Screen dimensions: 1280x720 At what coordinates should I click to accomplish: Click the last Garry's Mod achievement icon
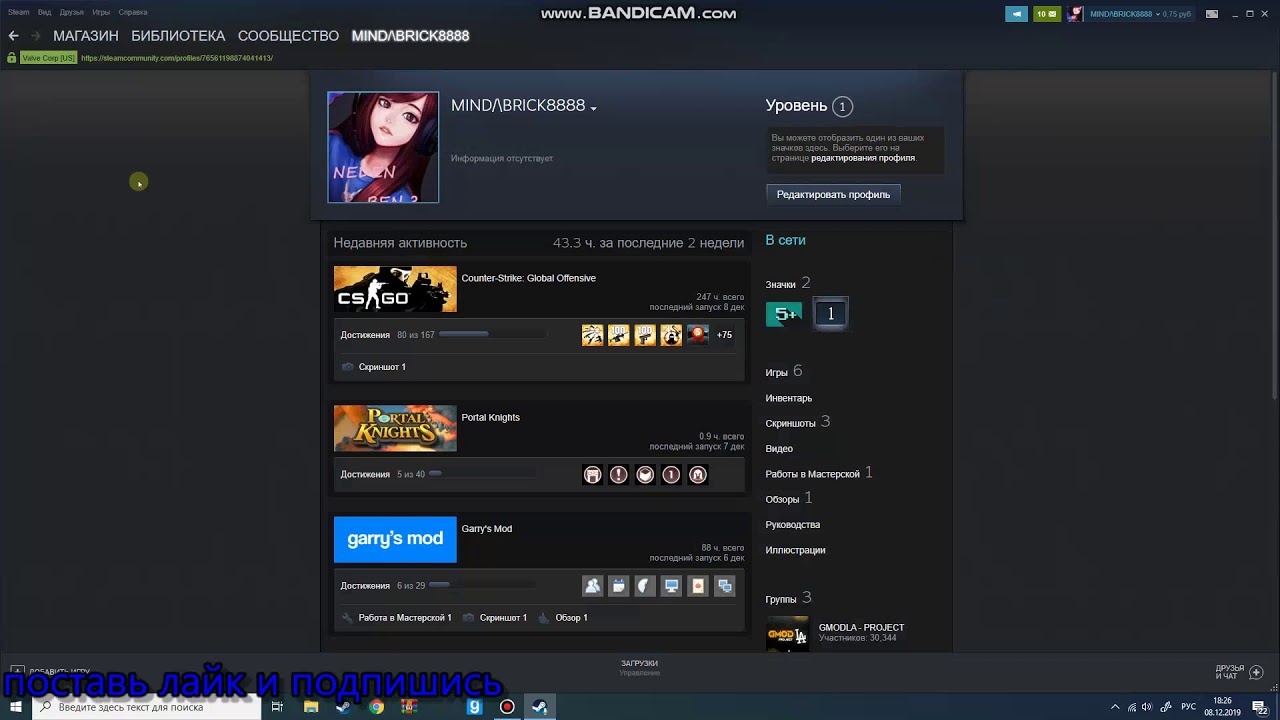(x=725, y=586)
